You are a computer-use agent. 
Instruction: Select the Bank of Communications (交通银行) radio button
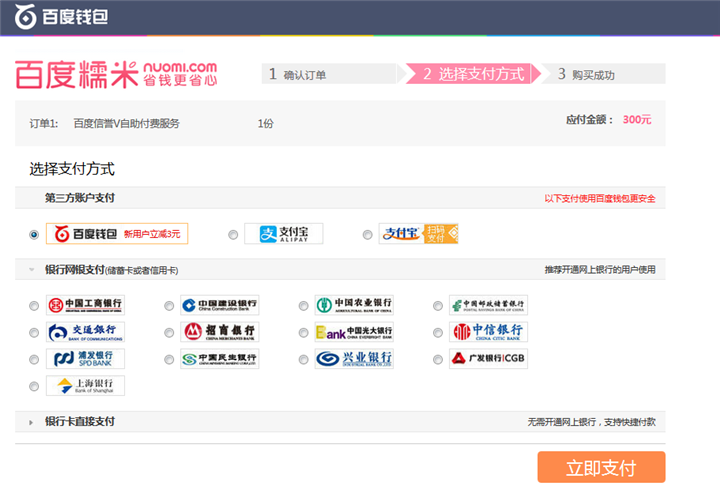pyautogui.click(x=34, y=333)
